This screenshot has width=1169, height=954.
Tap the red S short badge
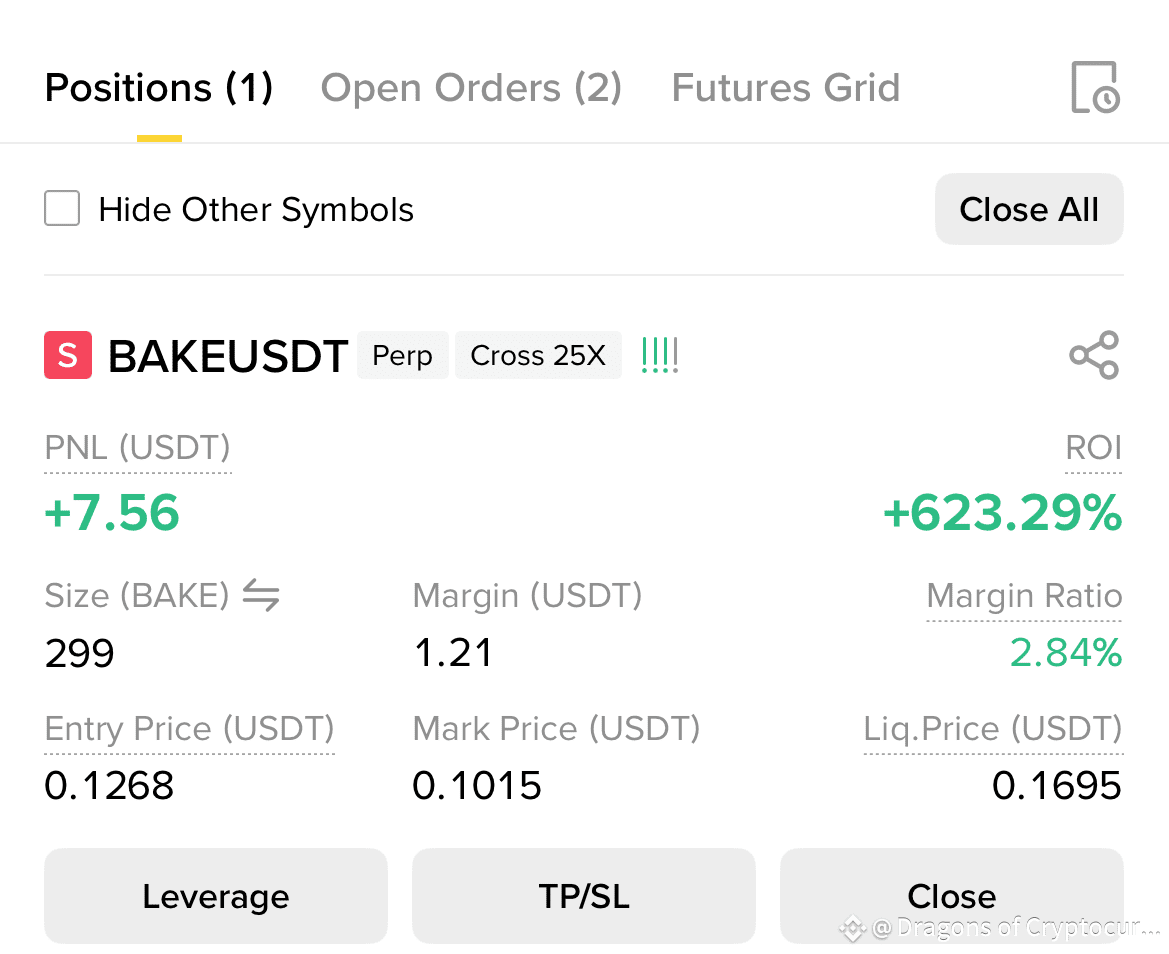68,355
